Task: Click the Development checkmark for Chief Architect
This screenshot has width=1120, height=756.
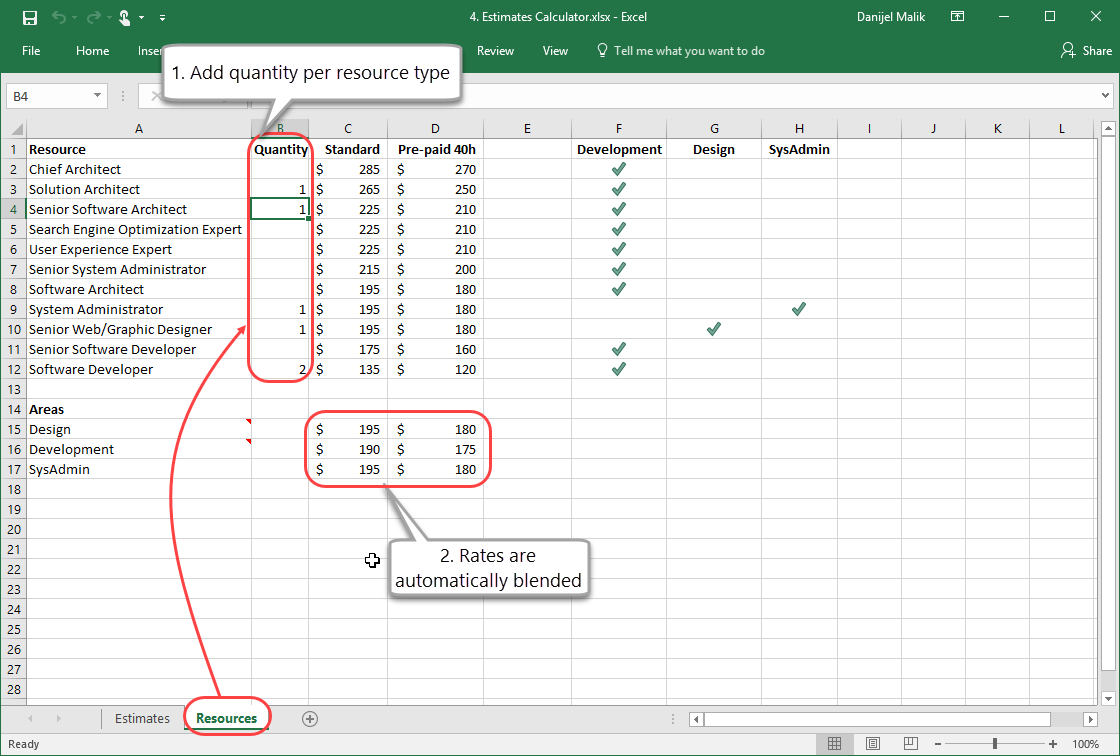Action: tap(618, 169)
